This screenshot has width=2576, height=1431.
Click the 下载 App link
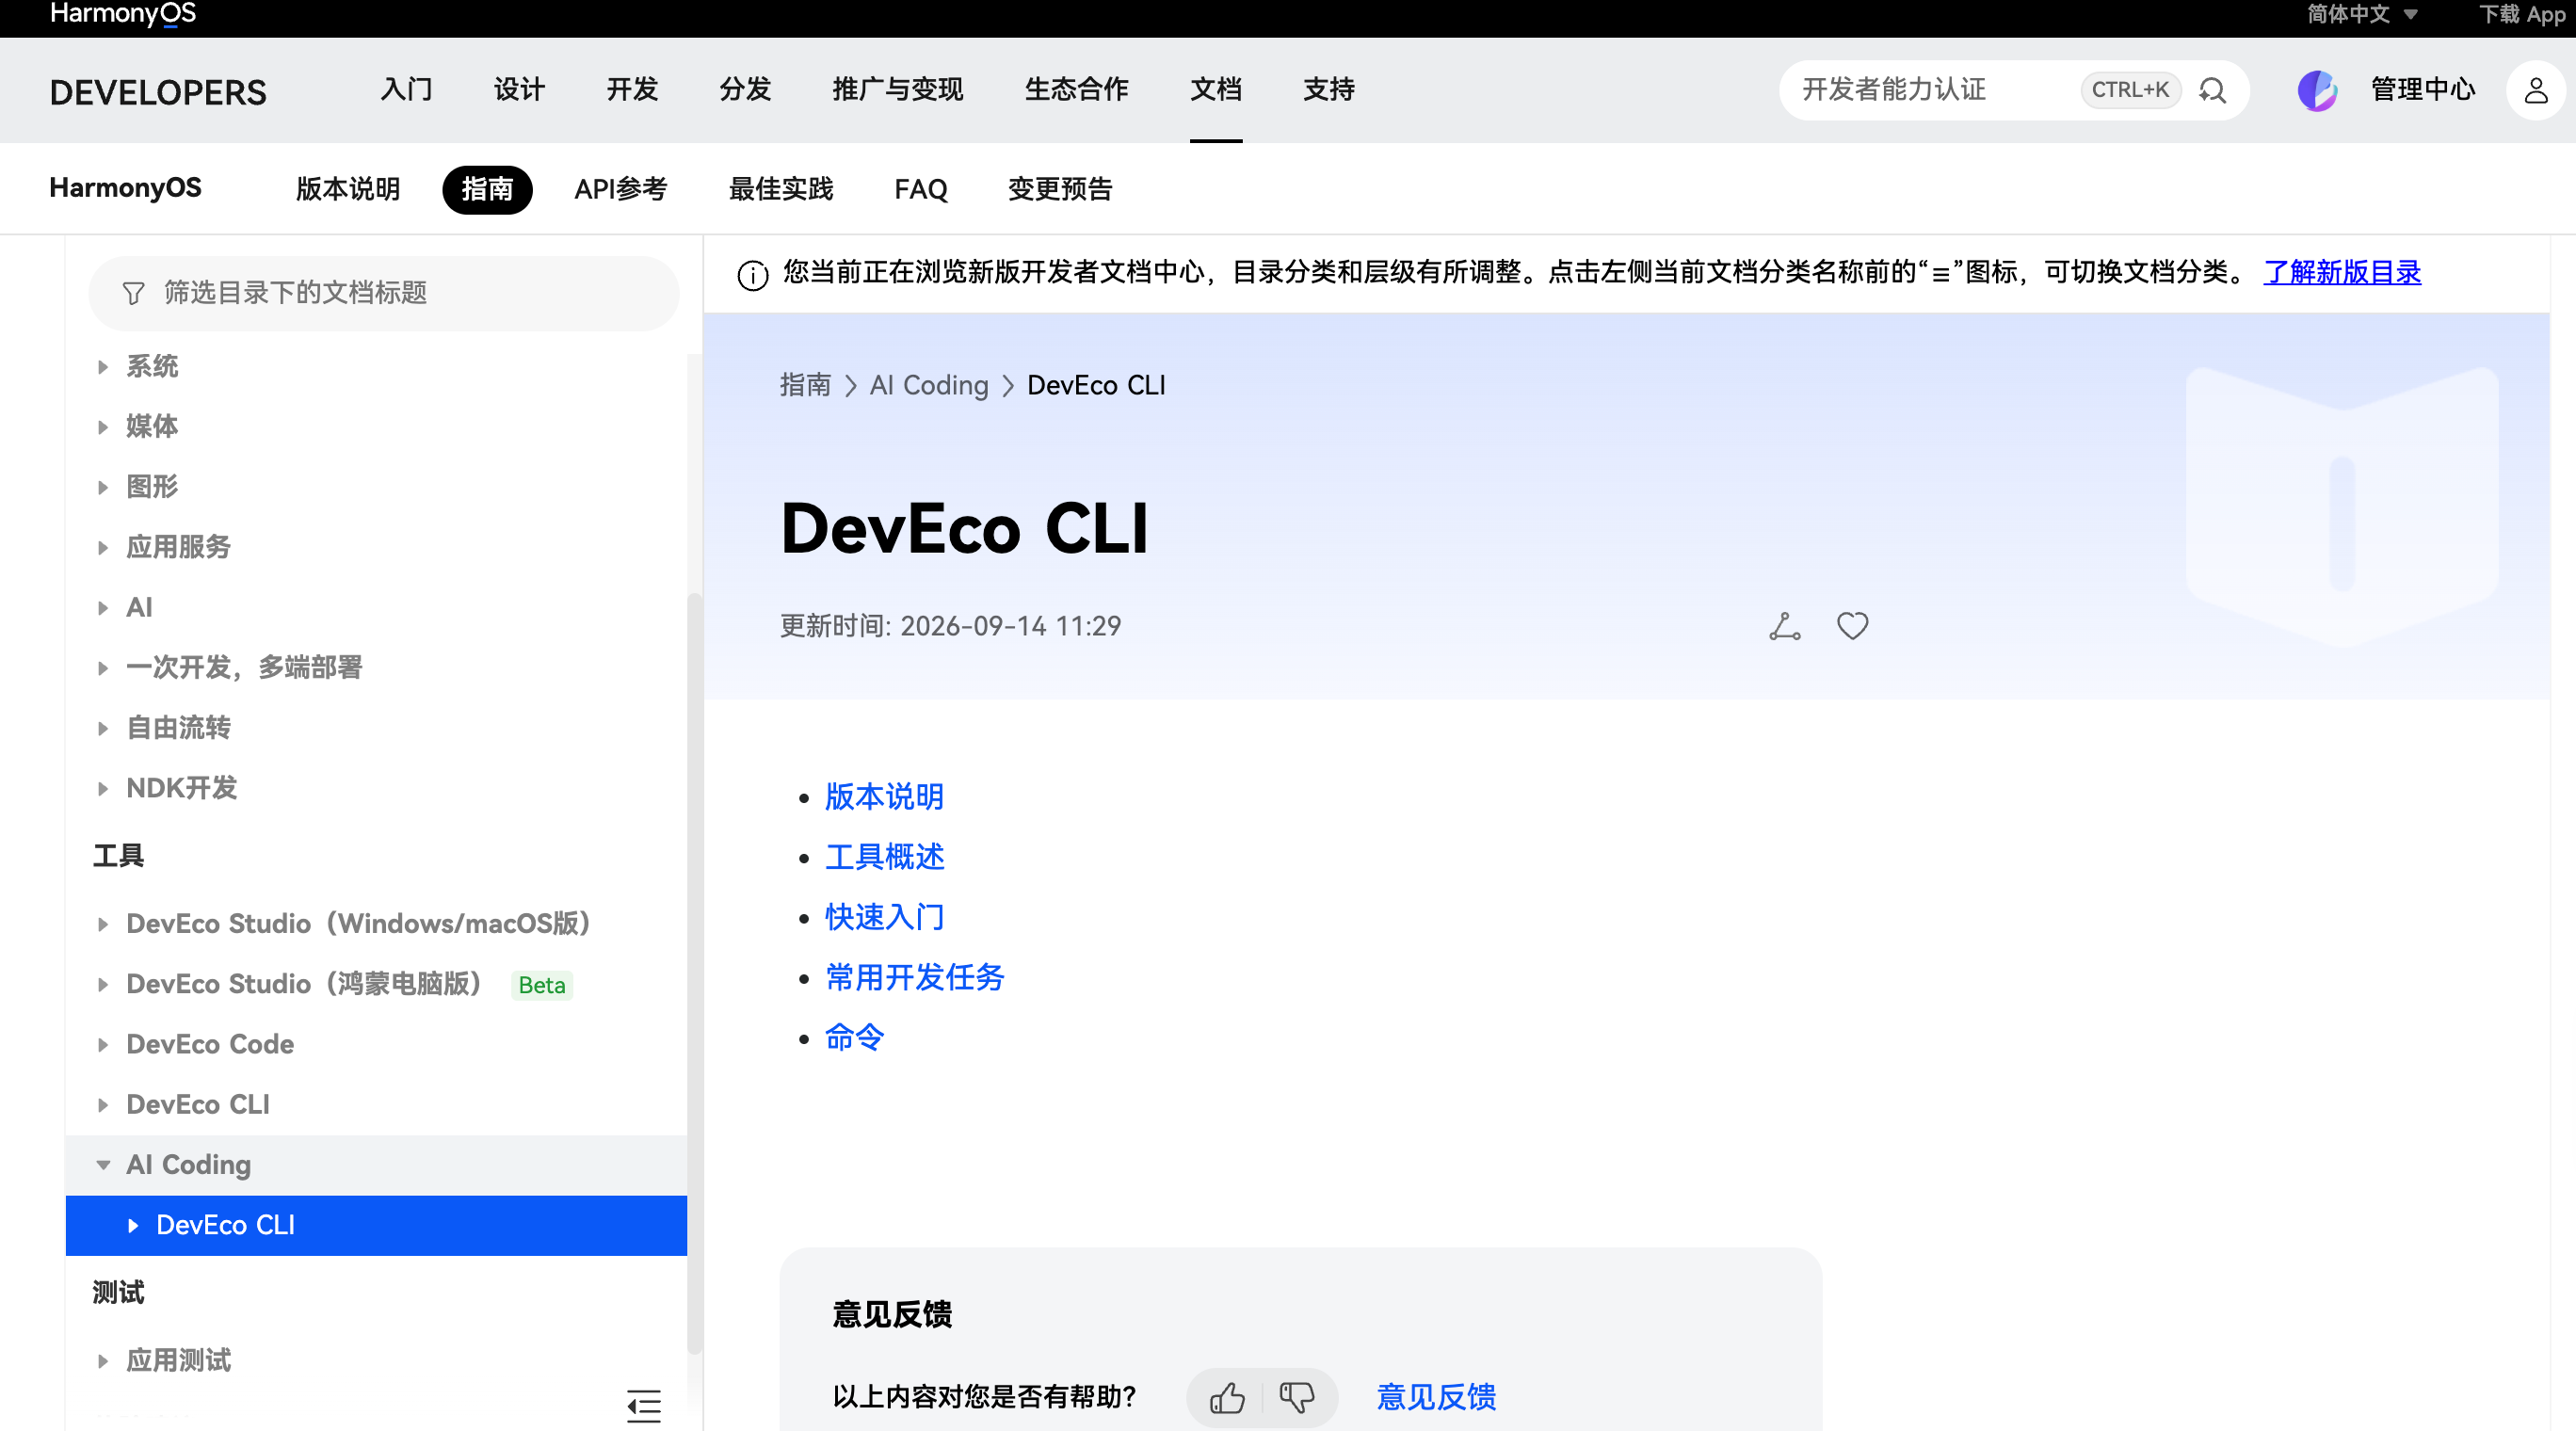[2522, 14]
